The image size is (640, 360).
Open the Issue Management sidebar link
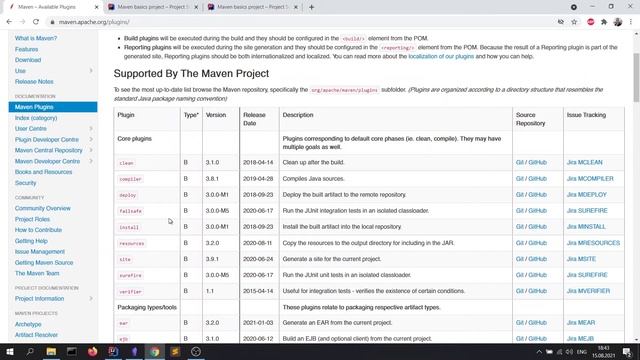(x=40, y=251)
